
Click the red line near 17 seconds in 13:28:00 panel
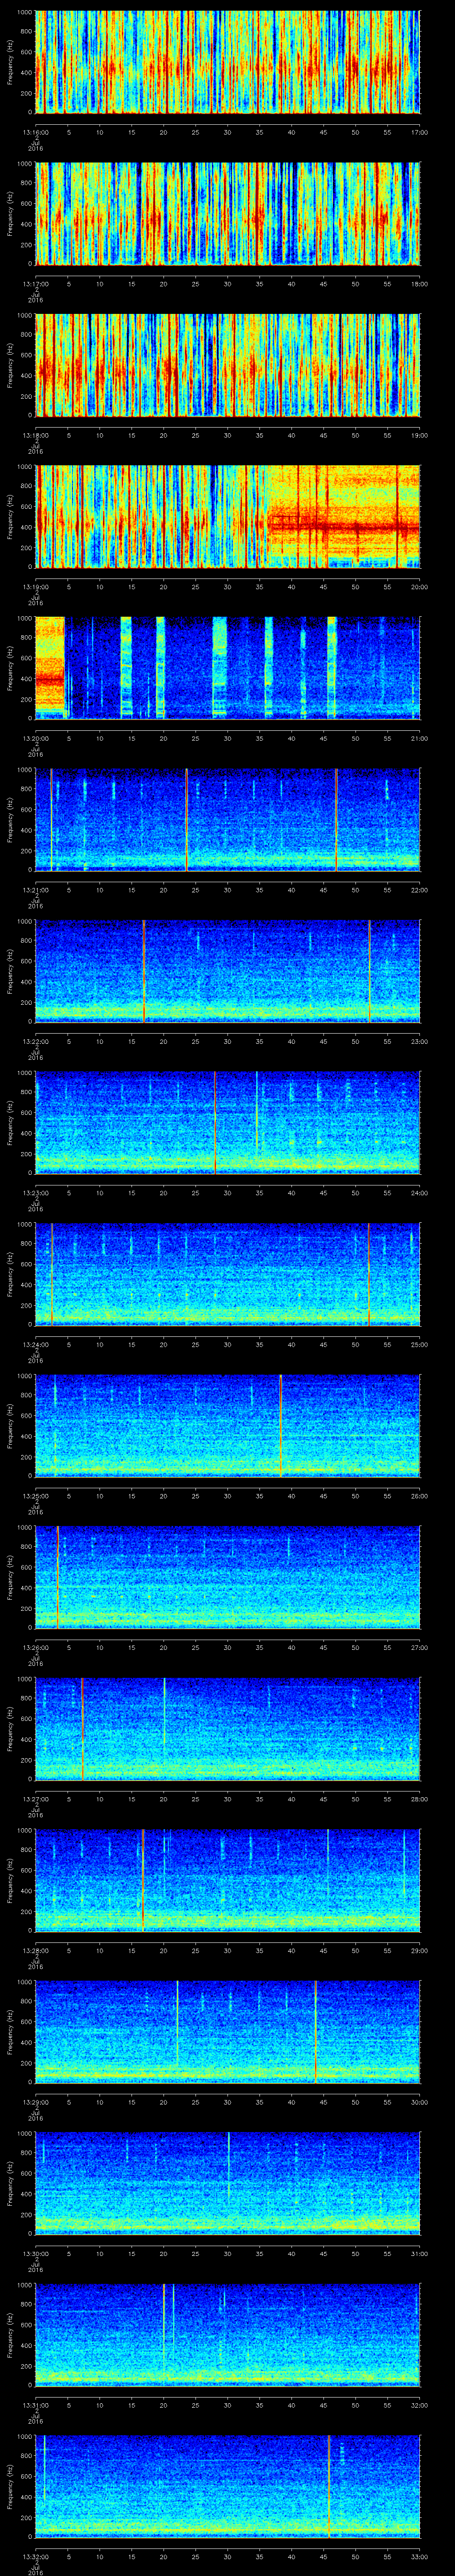[x=143, y=1880]
